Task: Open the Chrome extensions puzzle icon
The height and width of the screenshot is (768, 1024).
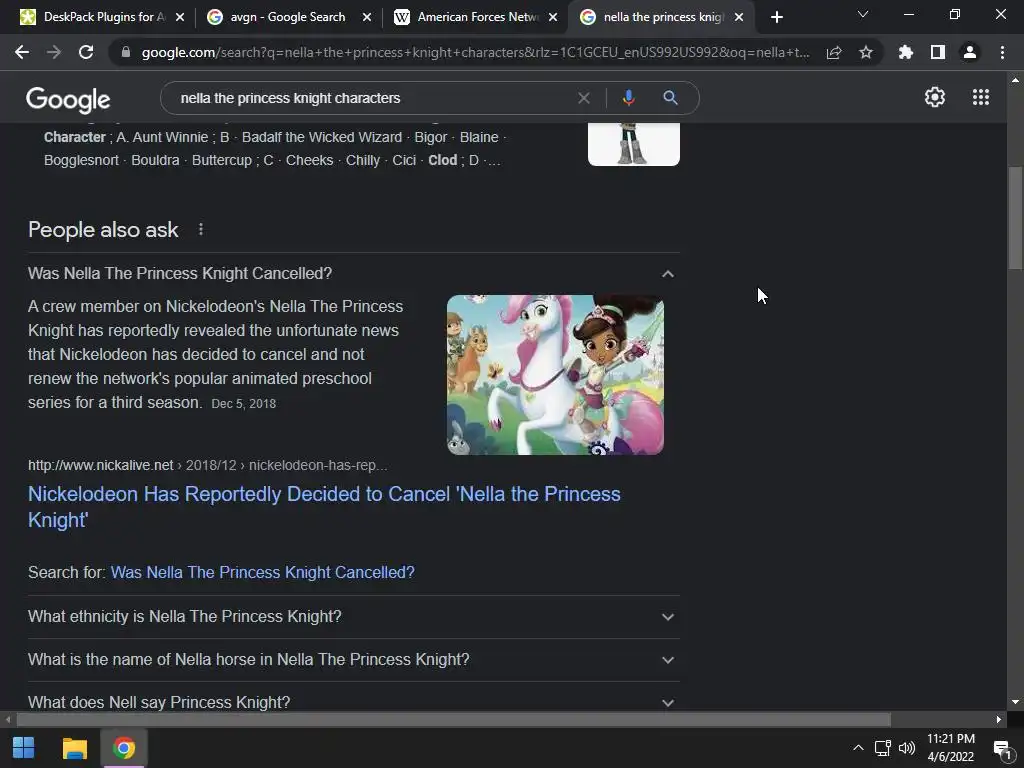Action: coord(906,52)
